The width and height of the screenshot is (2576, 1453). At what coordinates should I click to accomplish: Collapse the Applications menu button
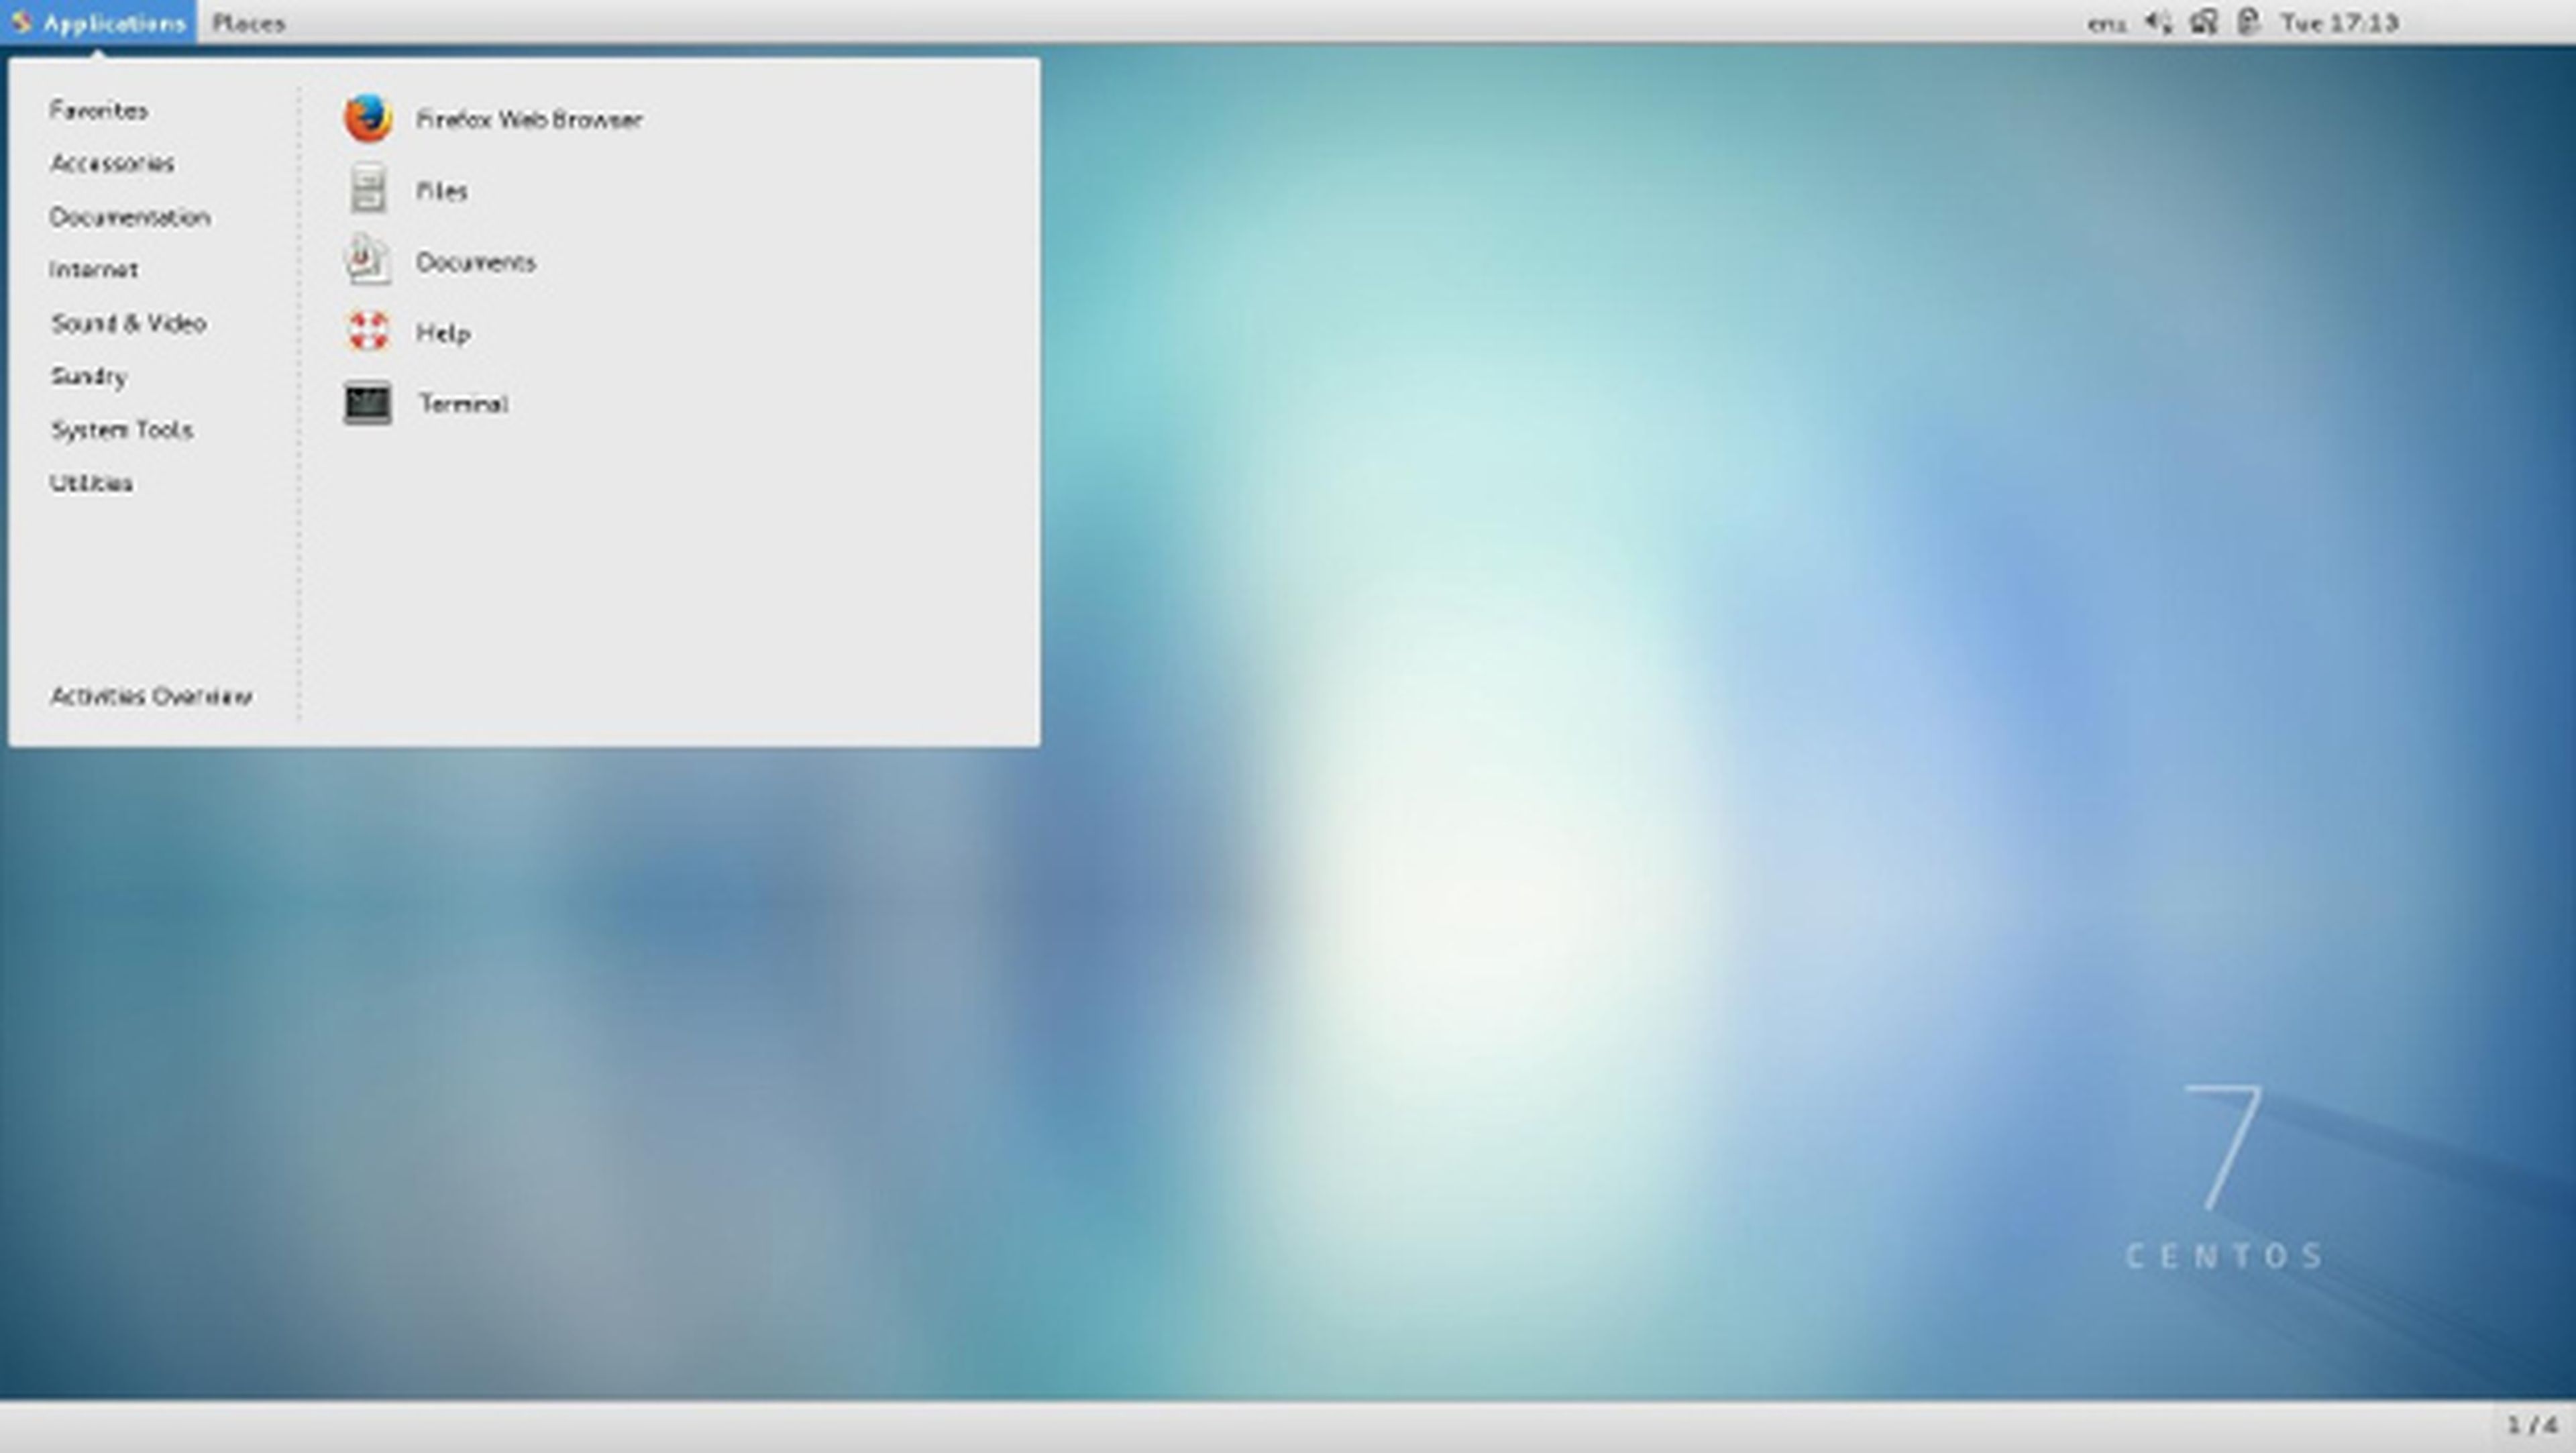[99, 23]
